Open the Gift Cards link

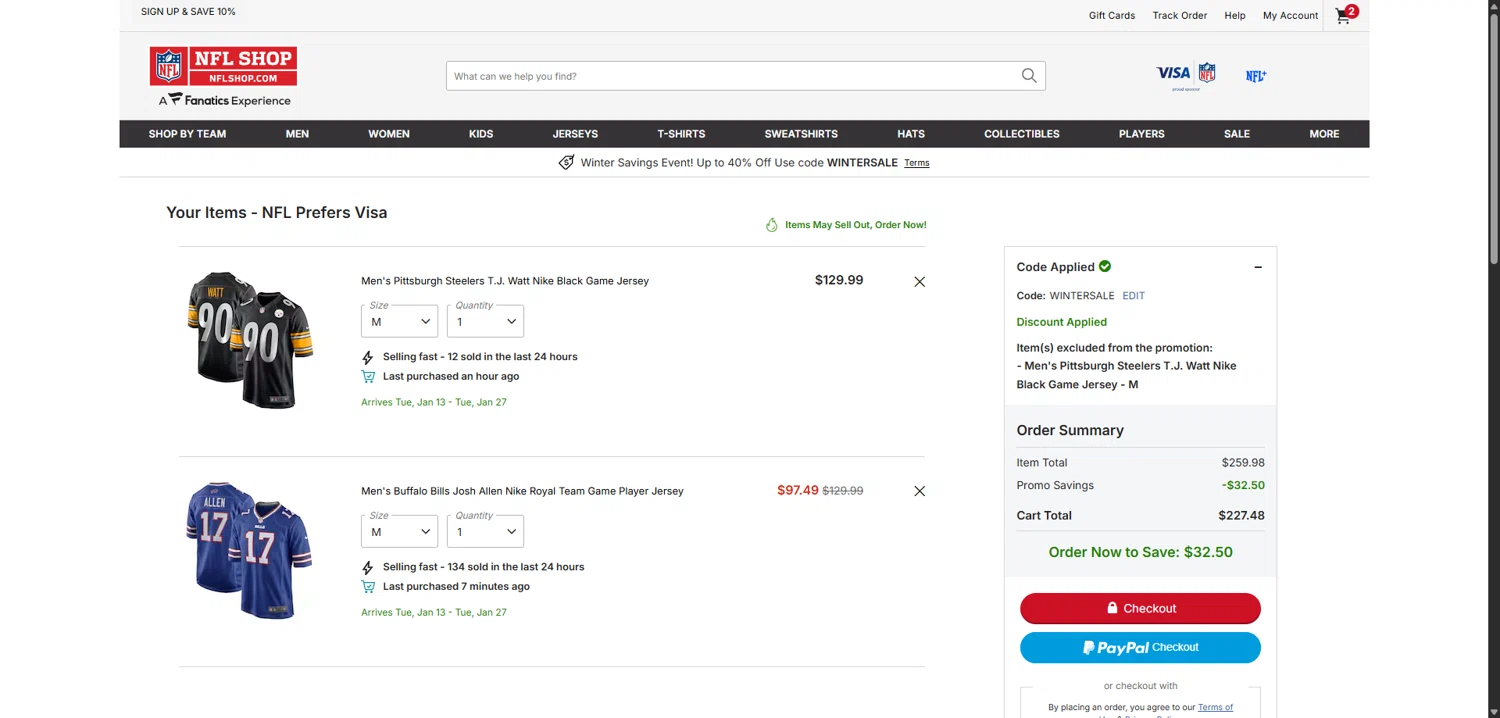click(x=1112, y=15)
